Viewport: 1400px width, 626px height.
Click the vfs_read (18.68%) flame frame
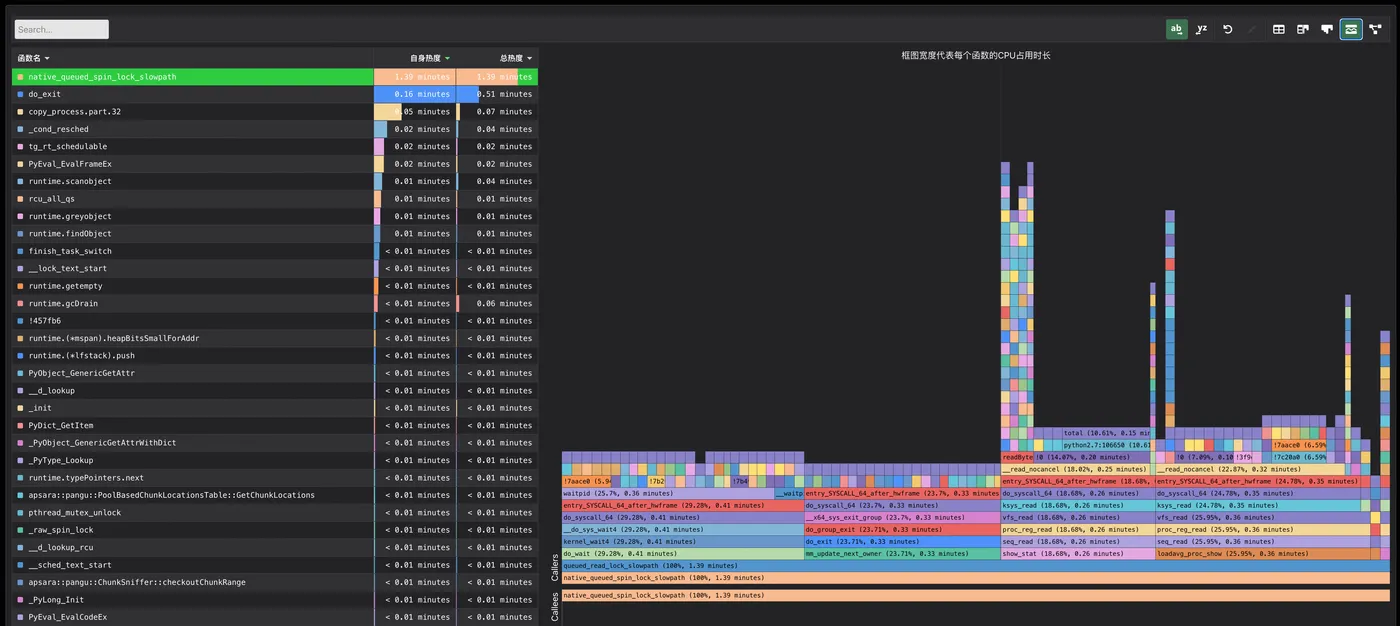[1078, 517]
